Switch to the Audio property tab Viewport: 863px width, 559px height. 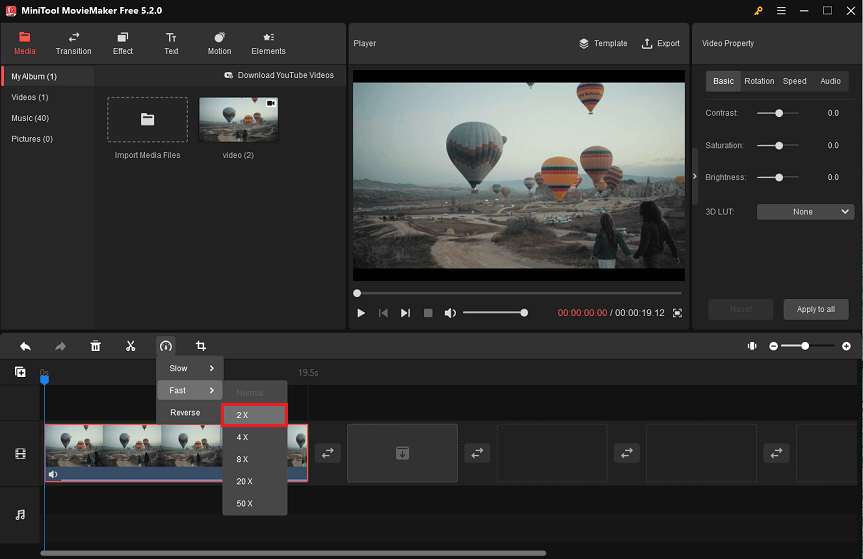[830, 81]
